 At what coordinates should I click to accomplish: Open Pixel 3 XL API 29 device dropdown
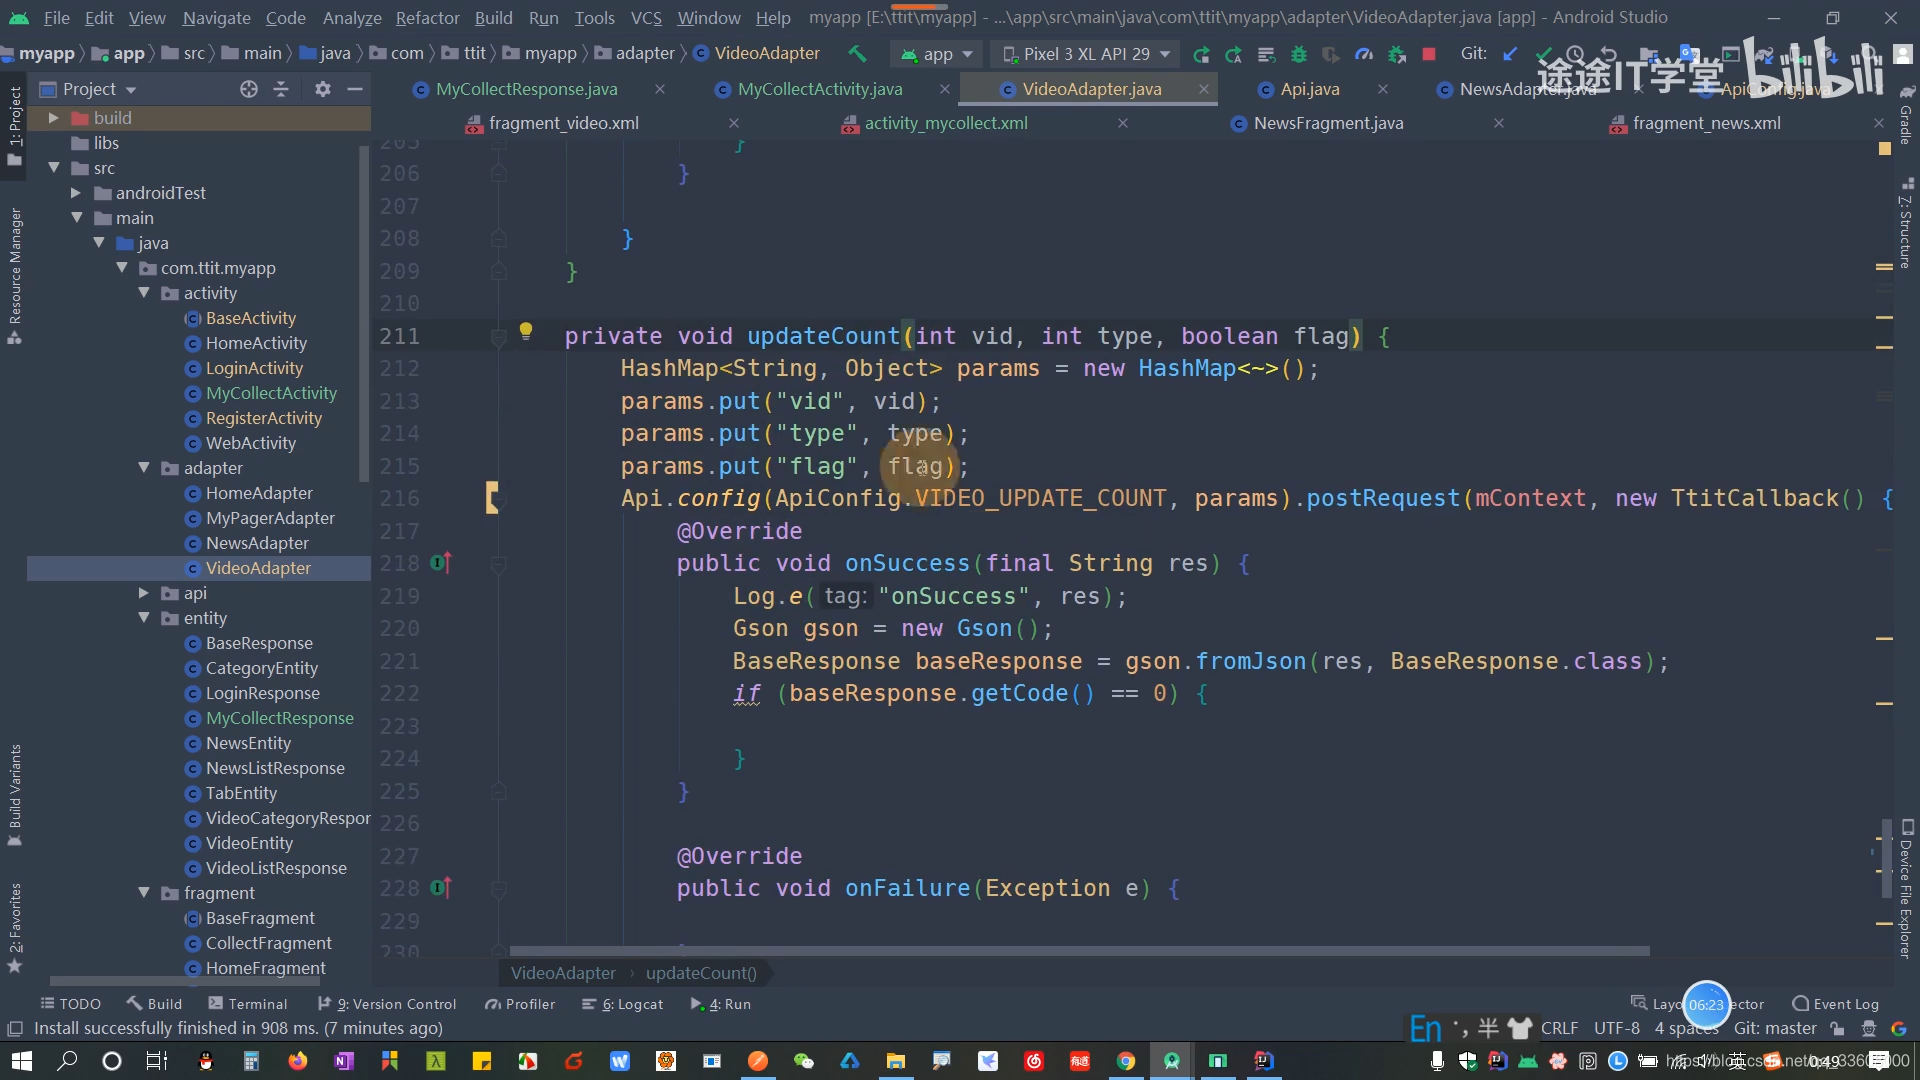(x=1085, y=54)
